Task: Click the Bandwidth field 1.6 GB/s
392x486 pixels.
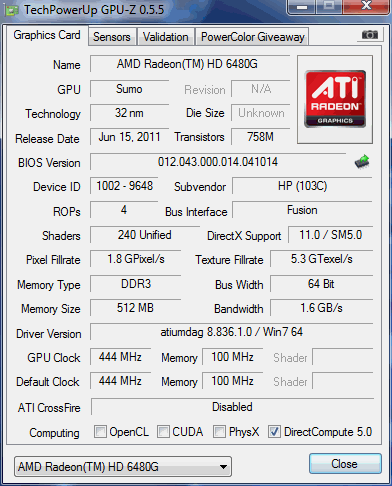Action: pos(321,308)
